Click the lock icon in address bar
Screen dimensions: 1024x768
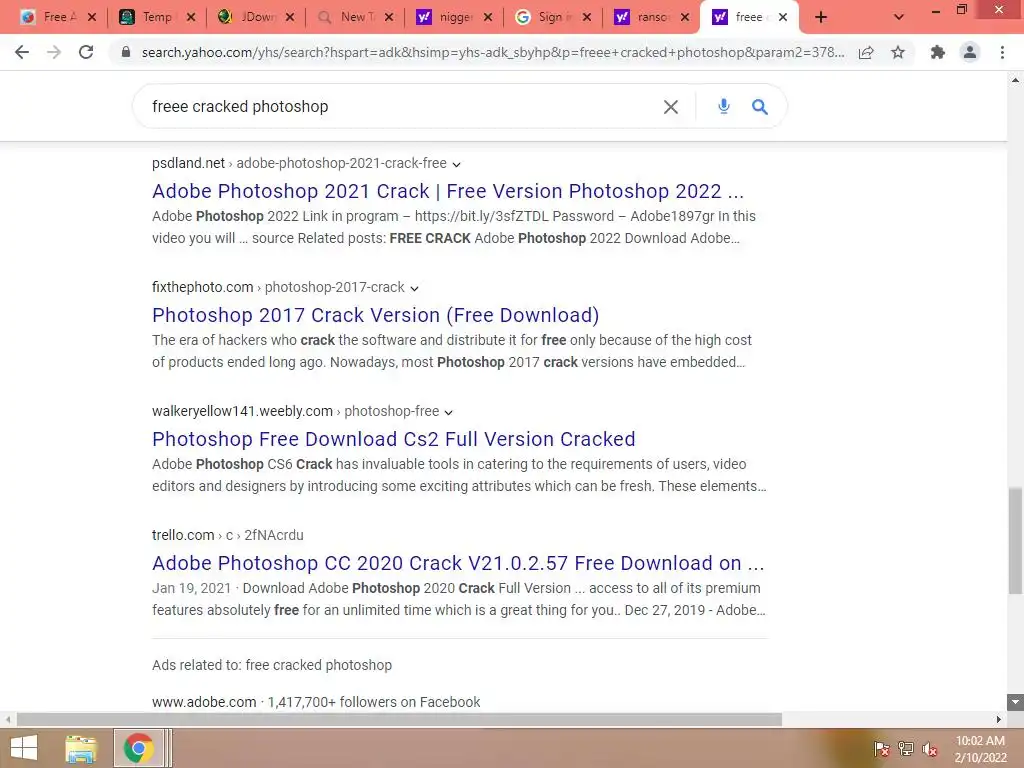[126, 52]
